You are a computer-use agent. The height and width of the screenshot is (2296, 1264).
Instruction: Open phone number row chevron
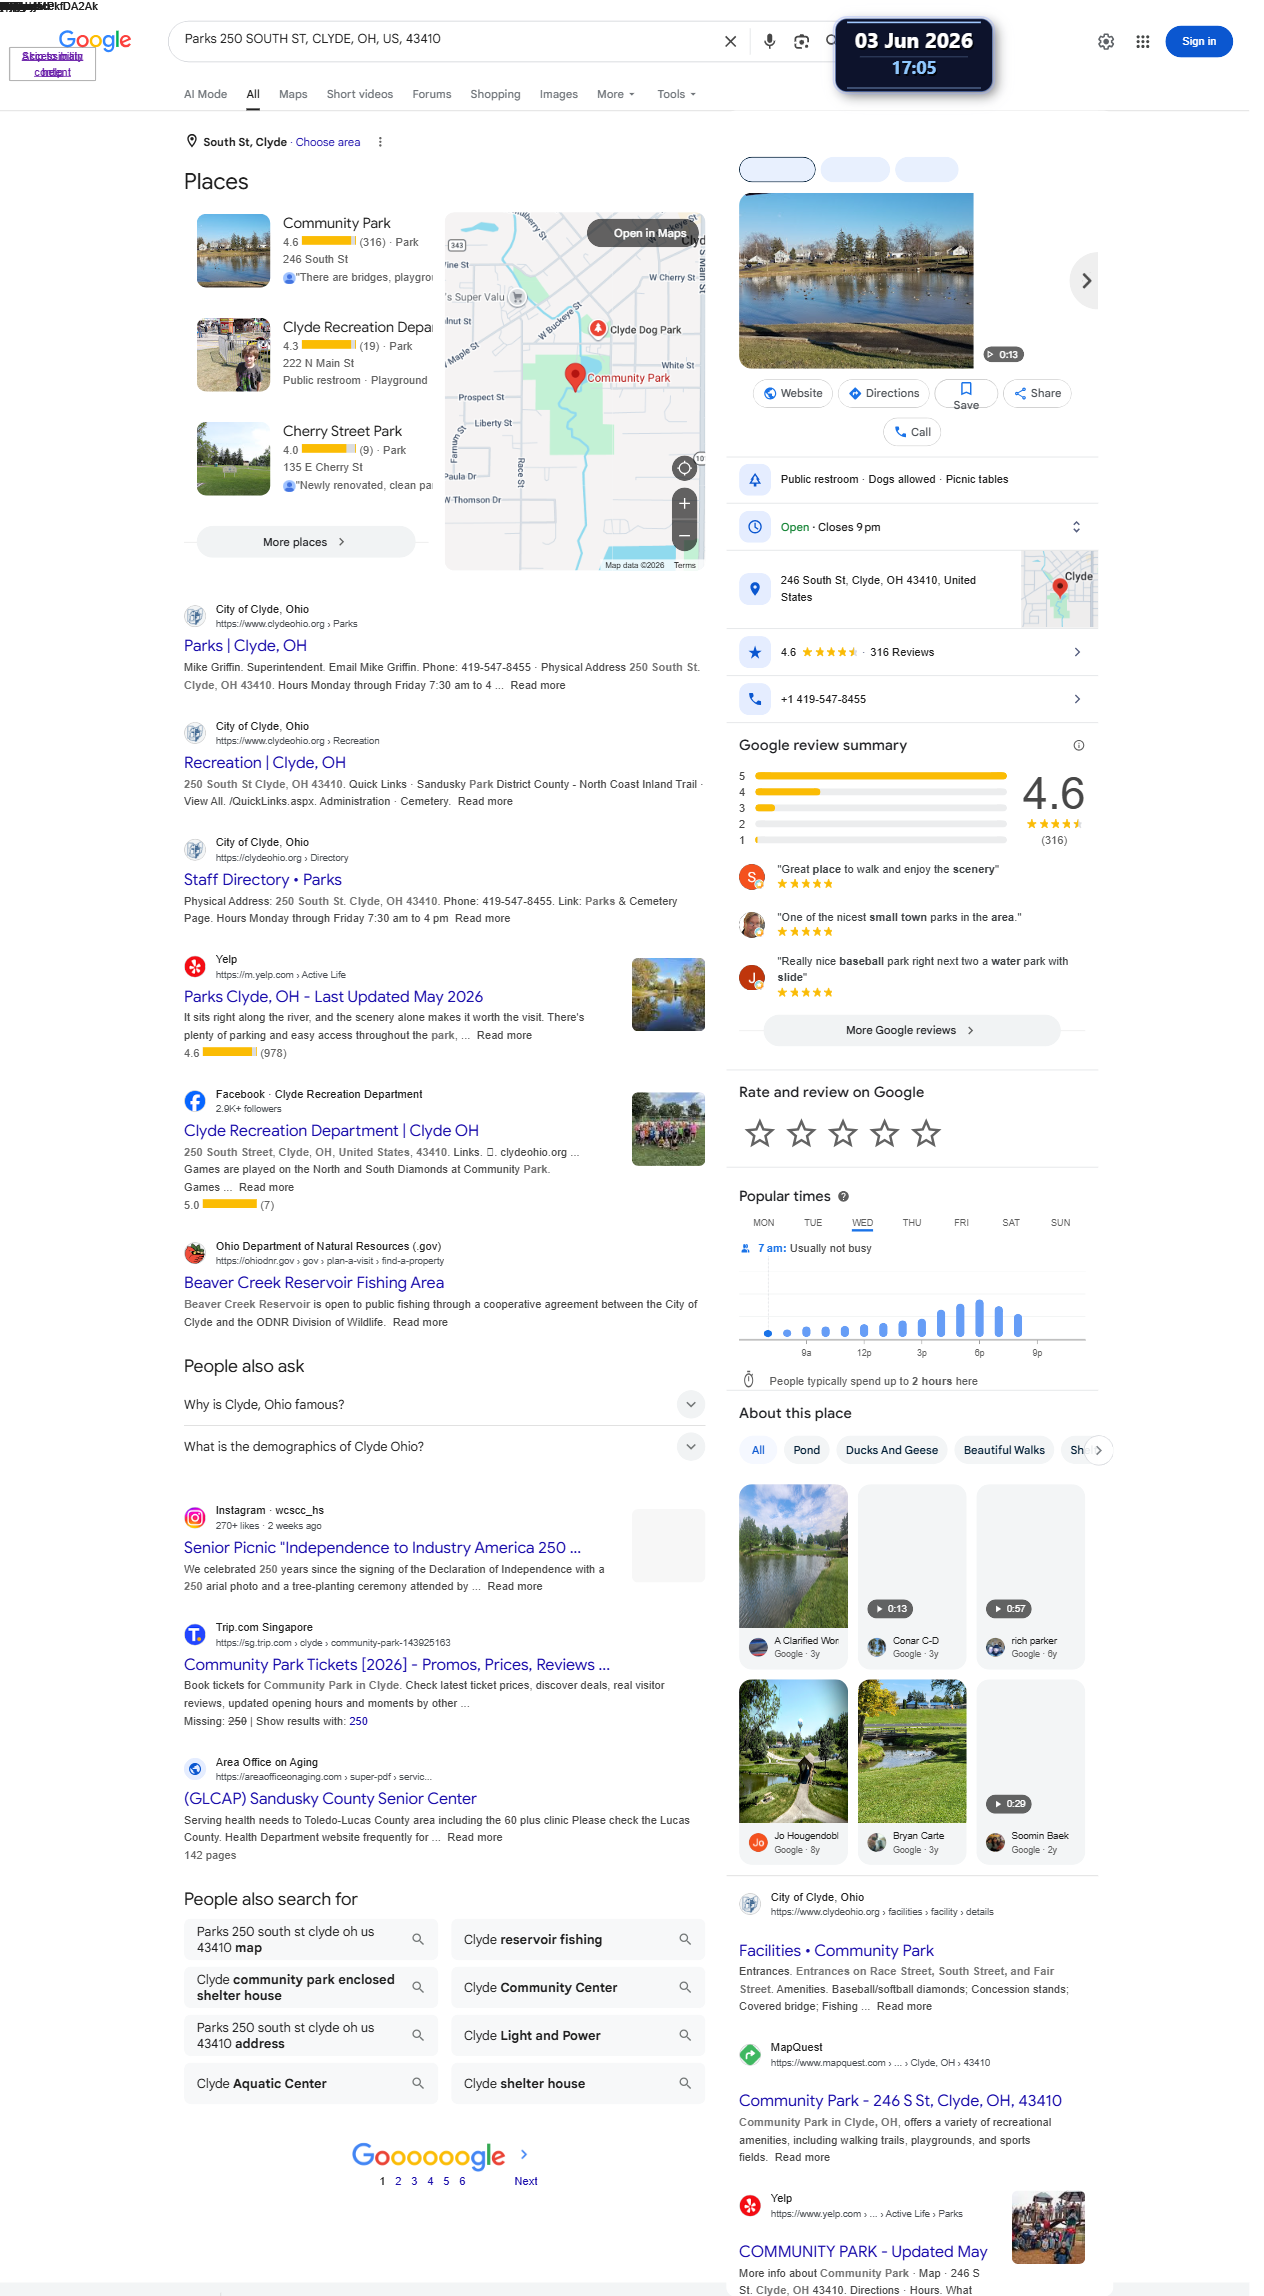[x=1076, y=699]
